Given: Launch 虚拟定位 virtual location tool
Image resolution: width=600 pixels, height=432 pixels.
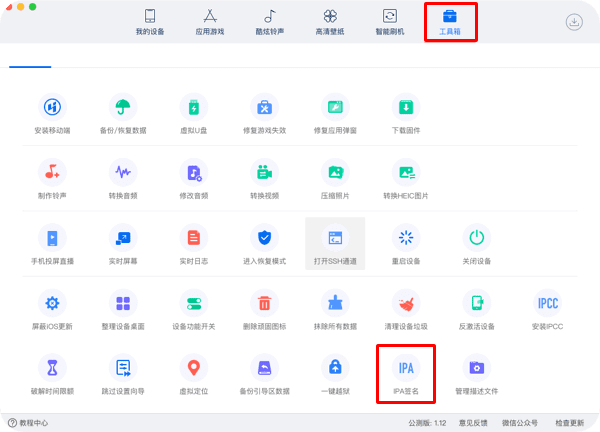Looking at the screenshot, I should 194,368.
